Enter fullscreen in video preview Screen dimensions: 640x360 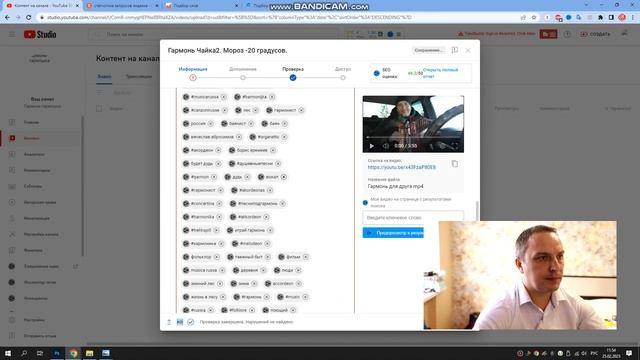click(455, 146)
